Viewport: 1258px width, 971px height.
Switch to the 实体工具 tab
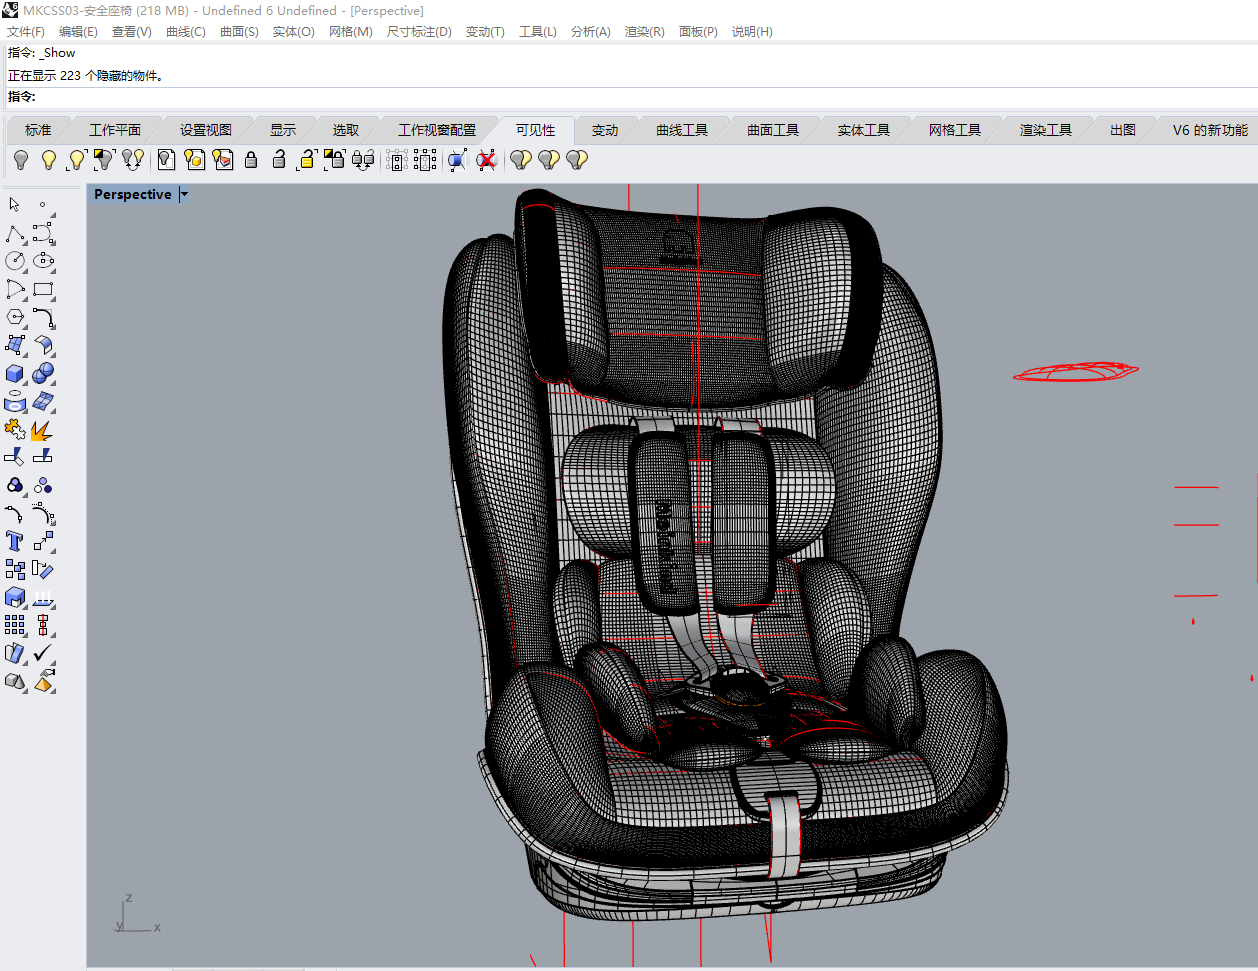tap(863, 129)
